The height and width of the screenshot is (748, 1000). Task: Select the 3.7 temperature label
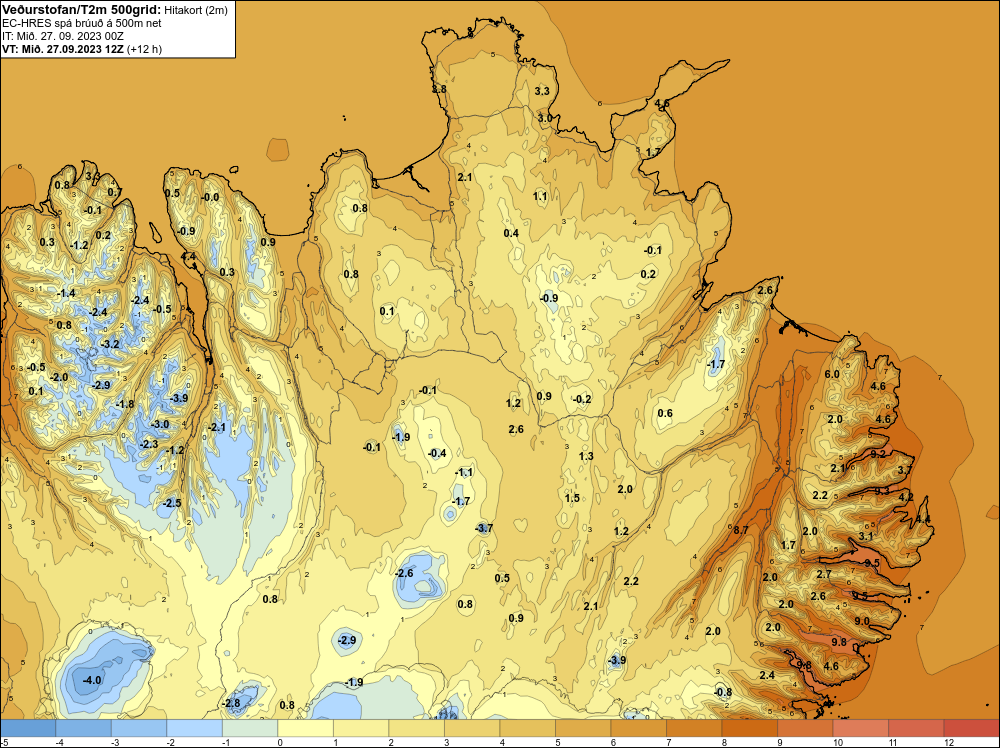pos(904,470)
